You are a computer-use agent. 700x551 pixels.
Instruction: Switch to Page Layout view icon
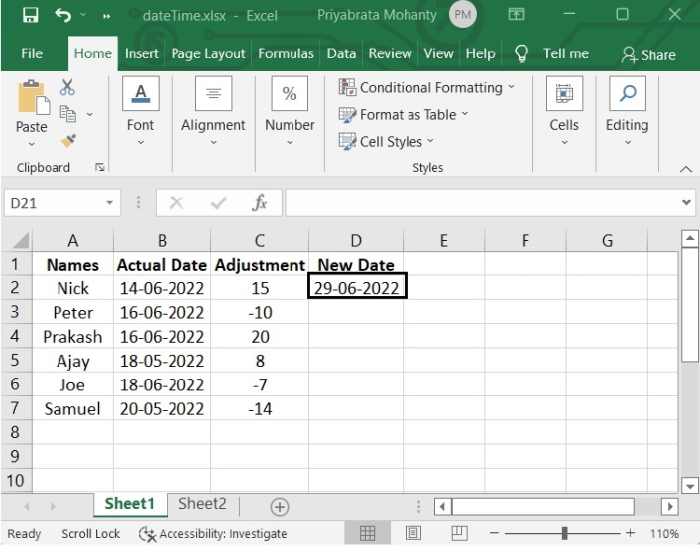(413, 533)
